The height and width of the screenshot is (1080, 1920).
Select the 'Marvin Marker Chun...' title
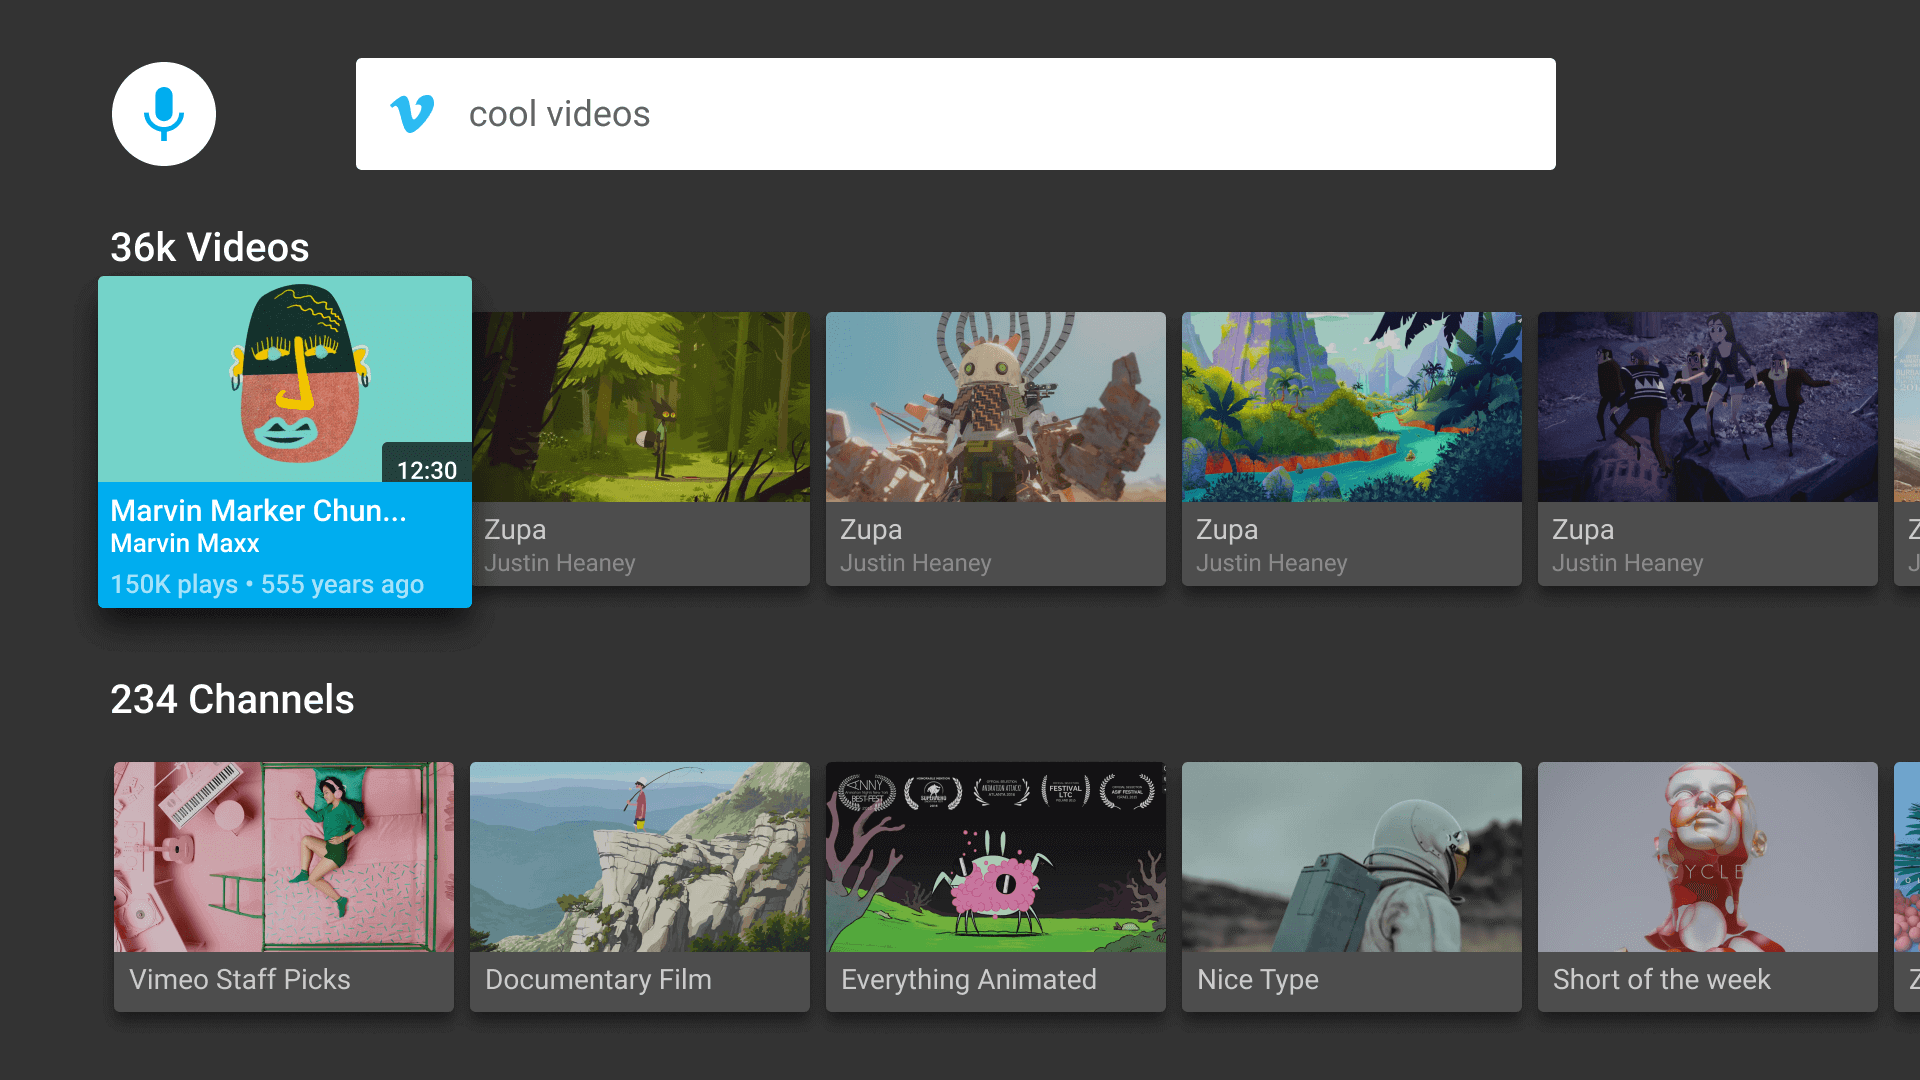258,511
